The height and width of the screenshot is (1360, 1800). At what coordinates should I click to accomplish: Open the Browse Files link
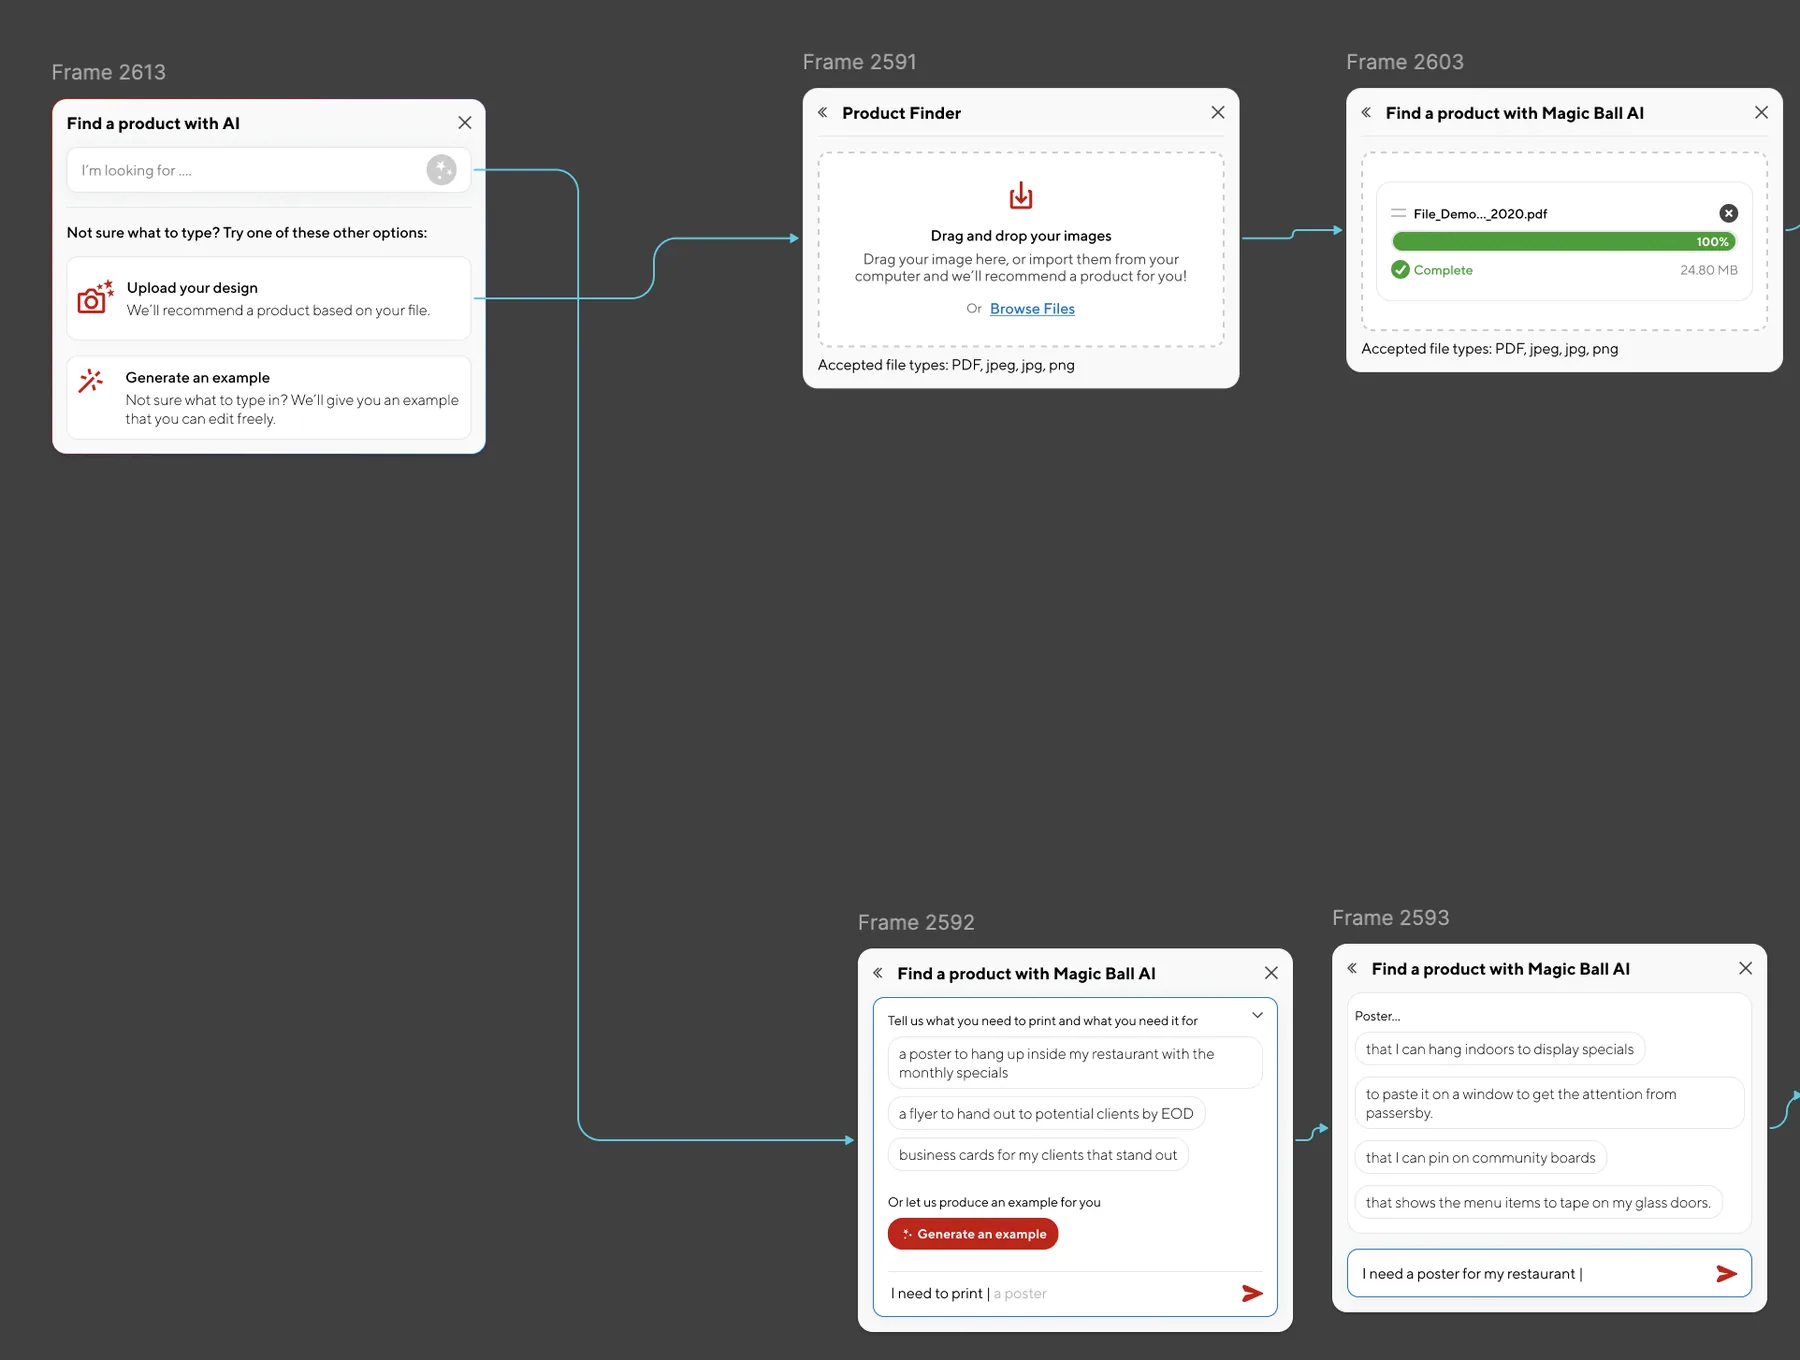click(x=1032, y=309)
